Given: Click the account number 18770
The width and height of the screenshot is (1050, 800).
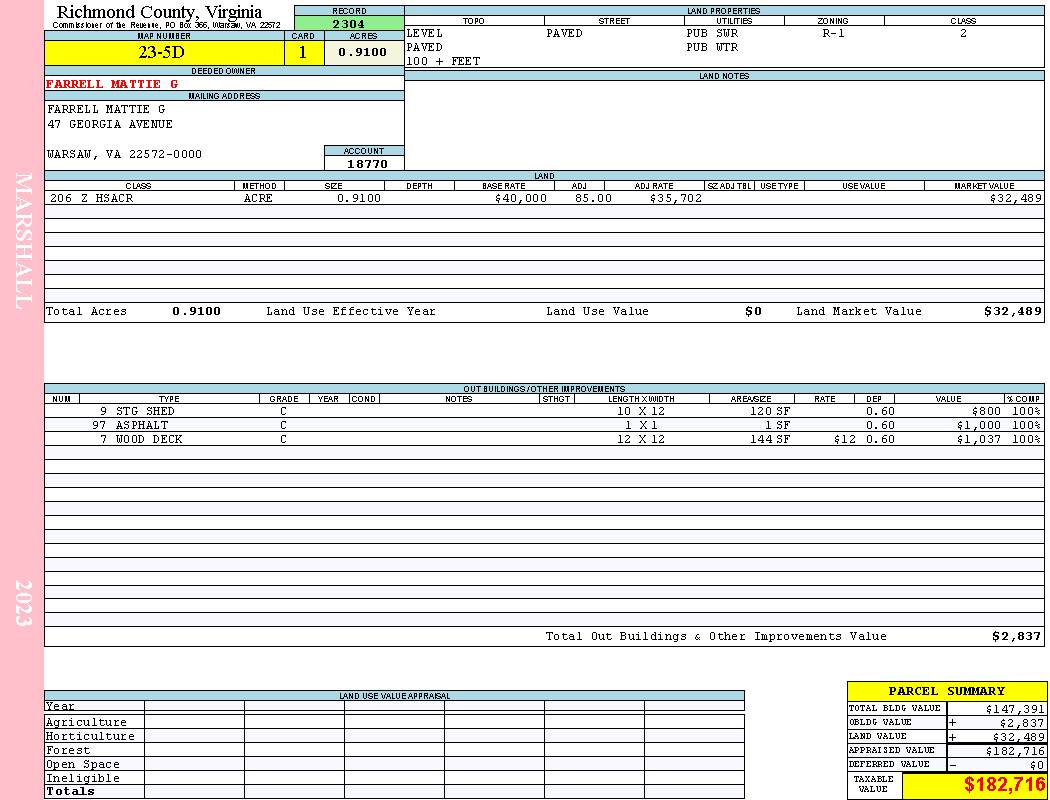Looking at the screenshot, I should [367, 164].
